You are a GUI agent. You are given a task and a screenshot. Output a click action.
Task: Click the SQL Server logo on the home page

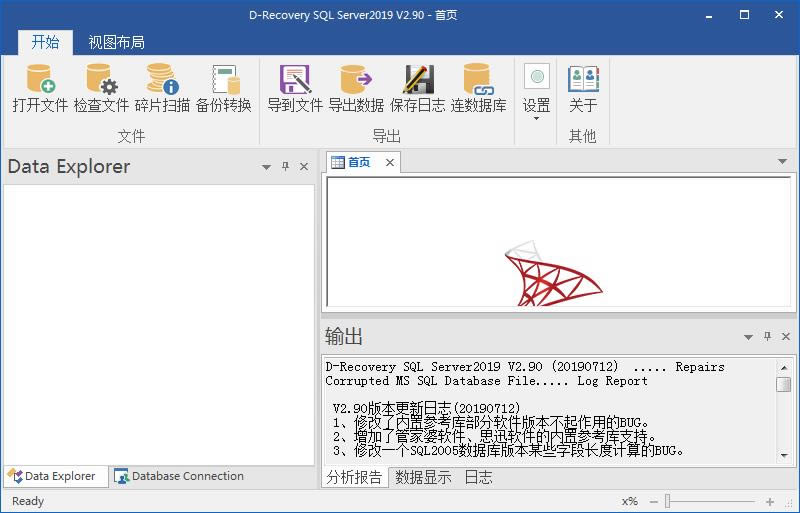tap(553, 274)
